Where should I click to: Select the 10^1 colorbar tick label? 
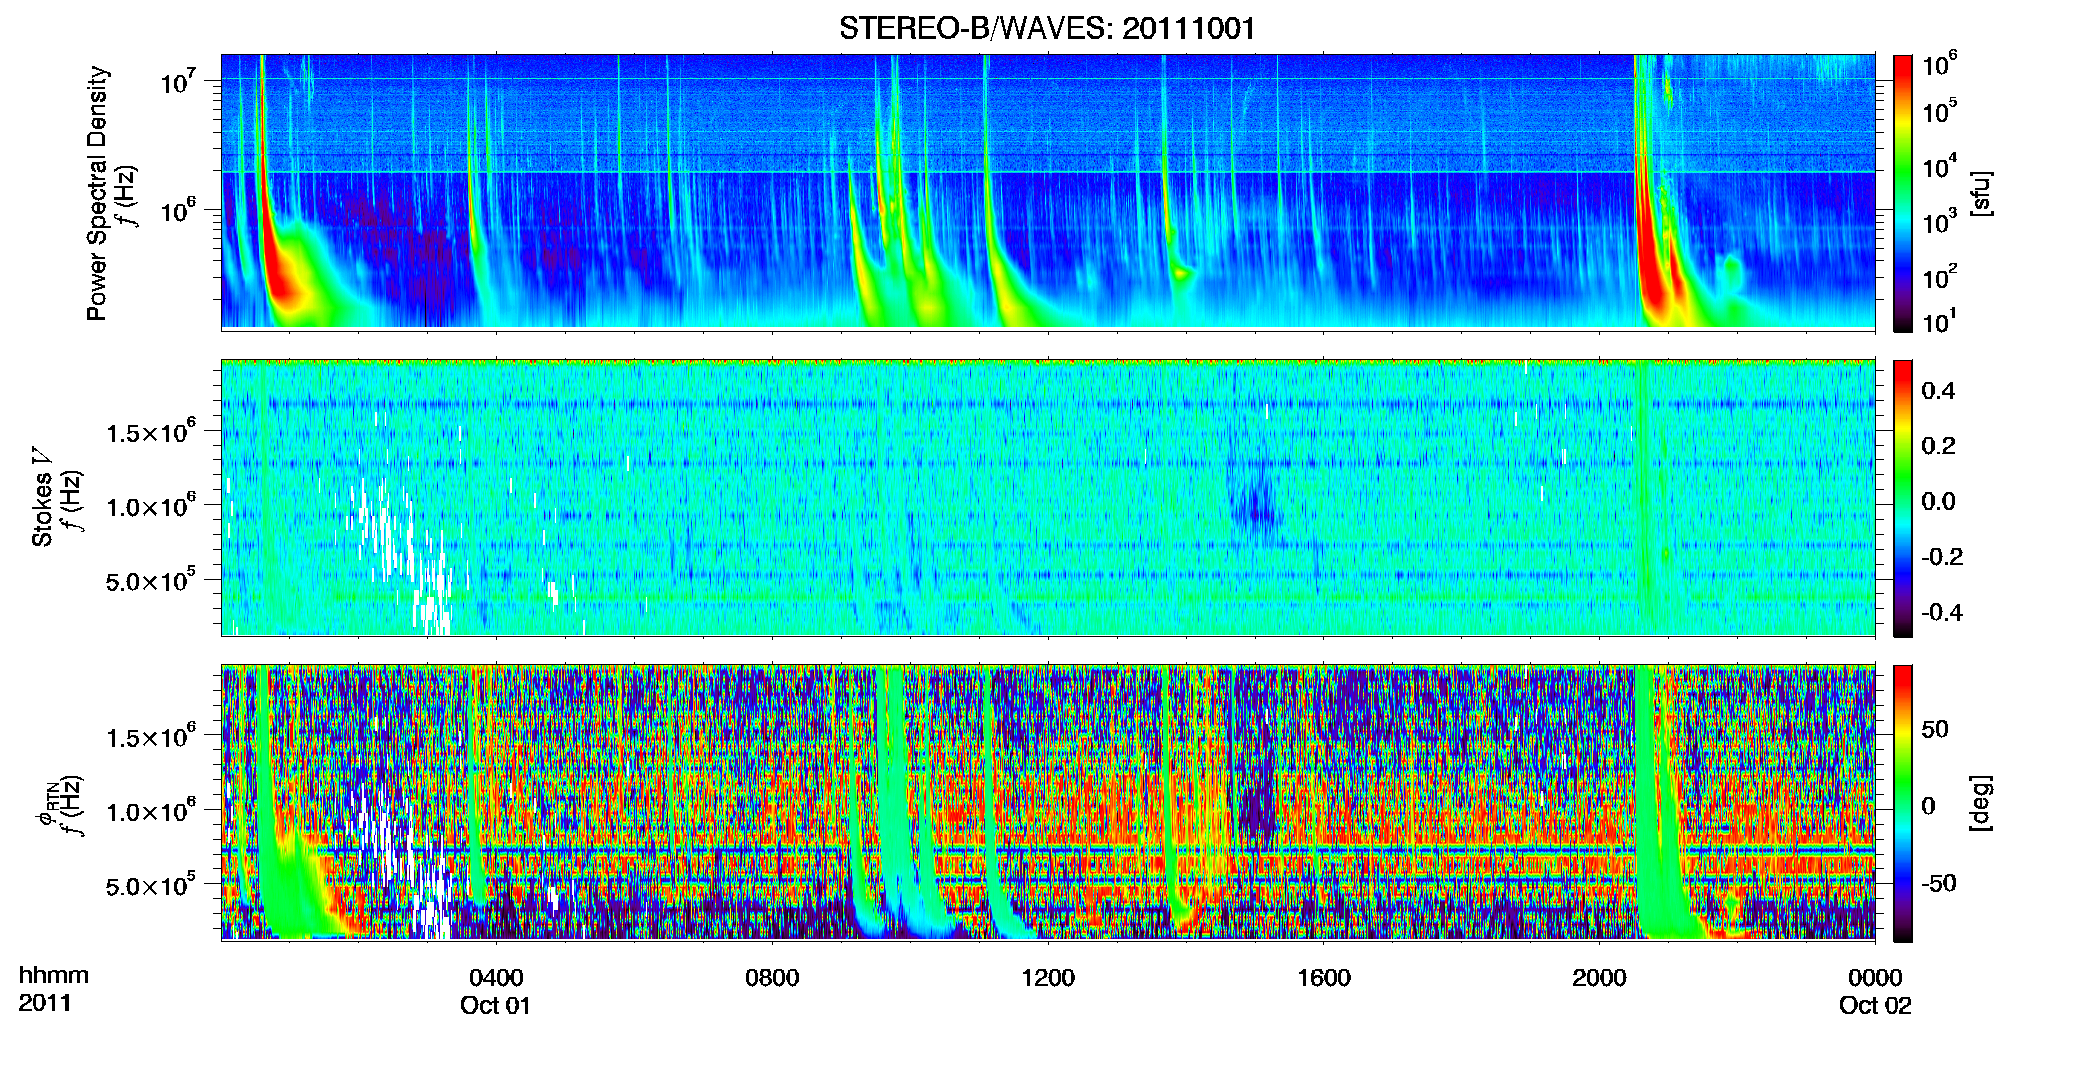tap(1938, 322)
